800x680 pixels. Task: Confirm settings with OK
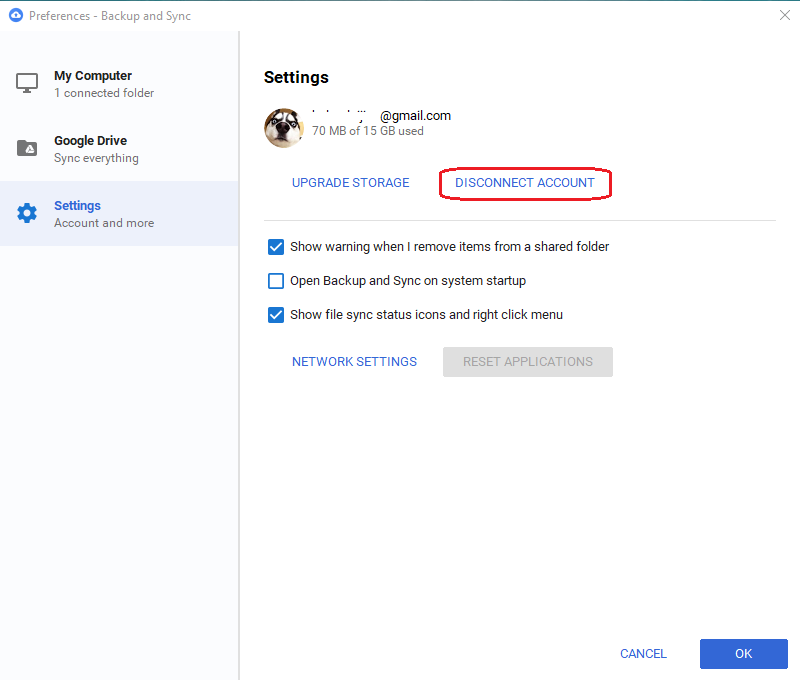[x=743, y=653]
